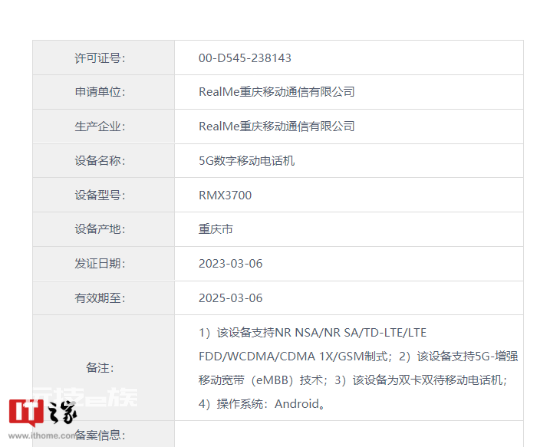This screenshot has height=447, width=550.
Task: Click the 申请单位 label
Action: point(100,92)
